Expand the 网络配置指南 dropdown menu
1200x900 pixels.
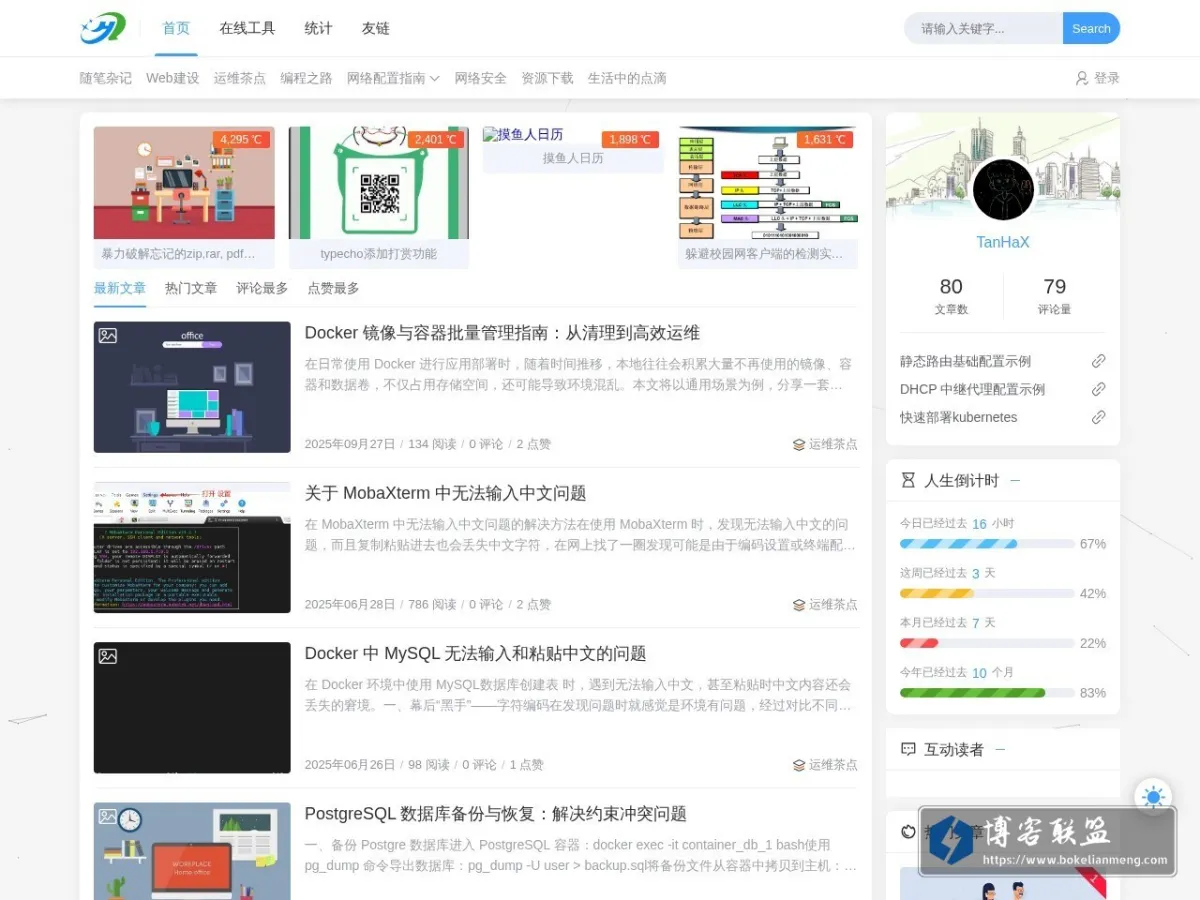tap(393, 78)
